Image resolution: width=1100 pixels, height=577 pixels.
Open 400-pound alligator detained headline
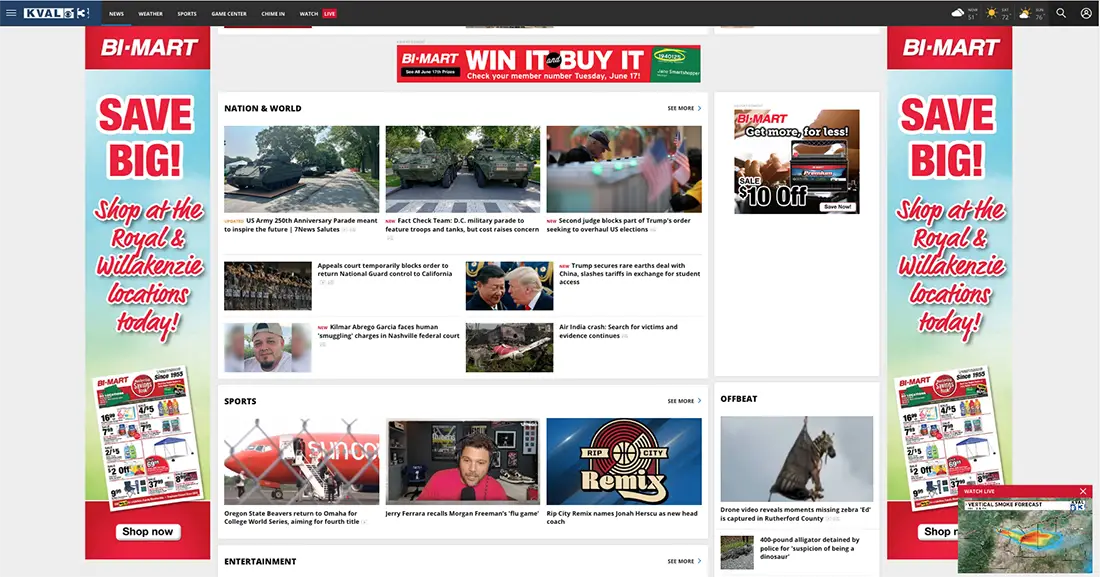click(810, 548)
